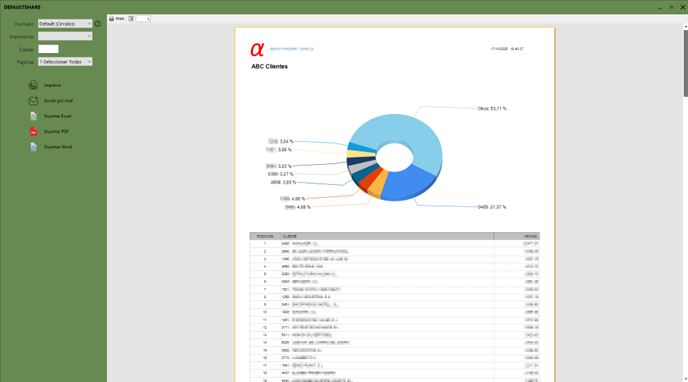Click the Print icon in the preview toolbar
This screenshot has height=382, width=688.
[x=111, y=19]
